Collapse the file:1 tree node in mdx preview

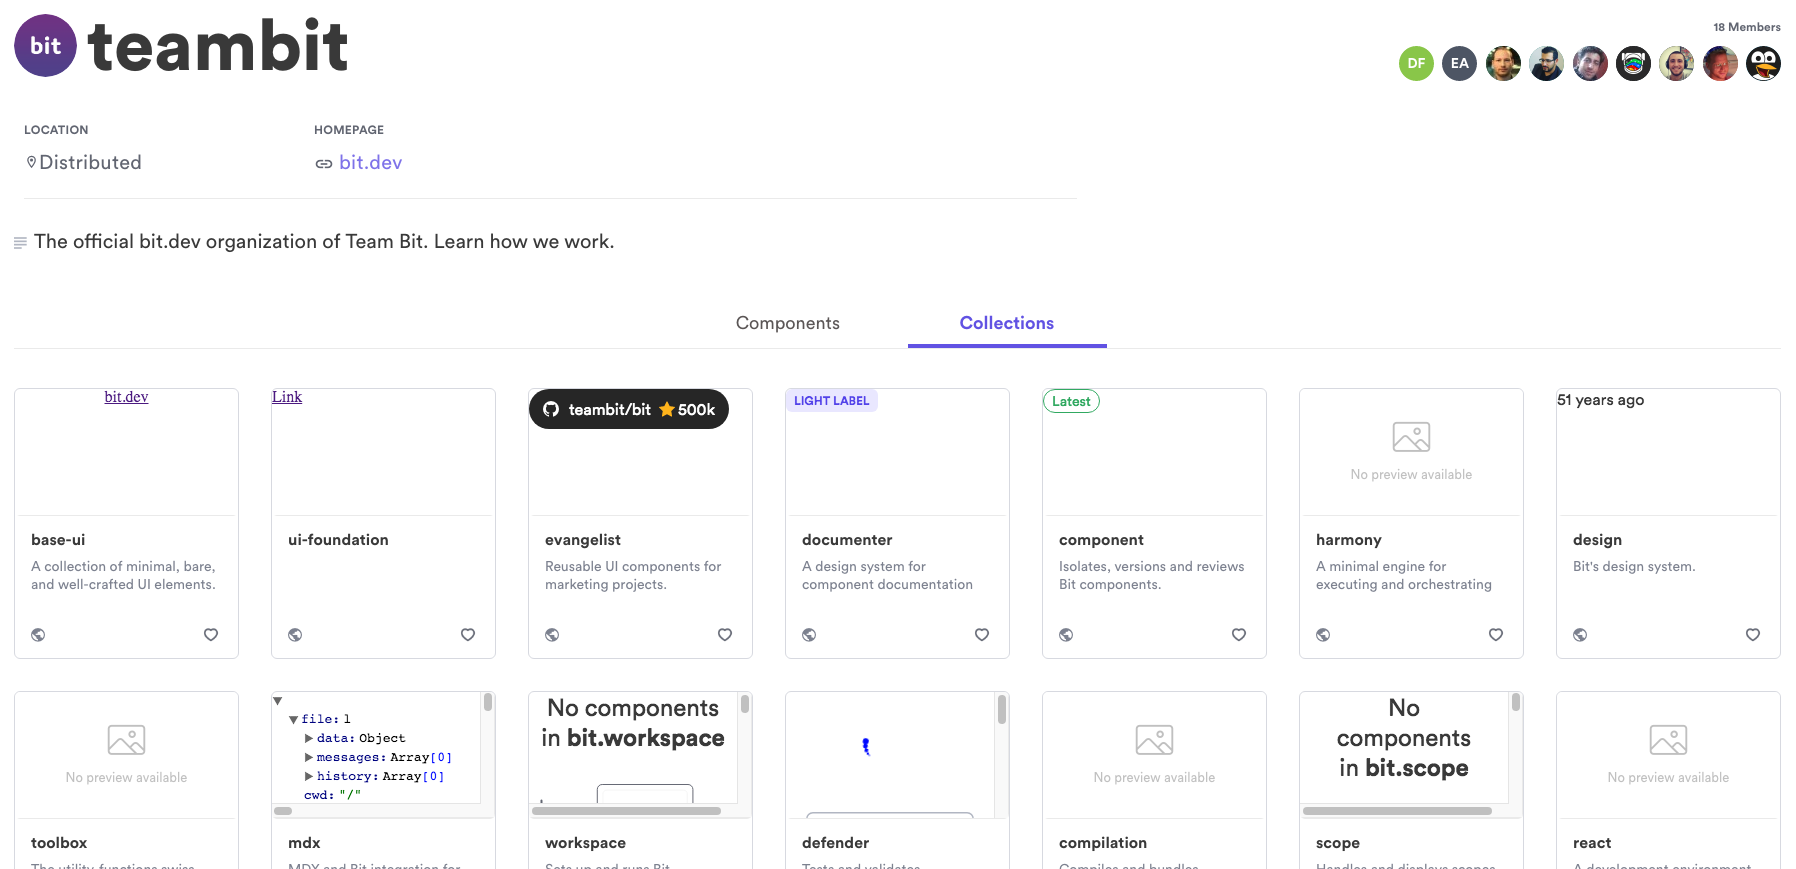(293, 719)
